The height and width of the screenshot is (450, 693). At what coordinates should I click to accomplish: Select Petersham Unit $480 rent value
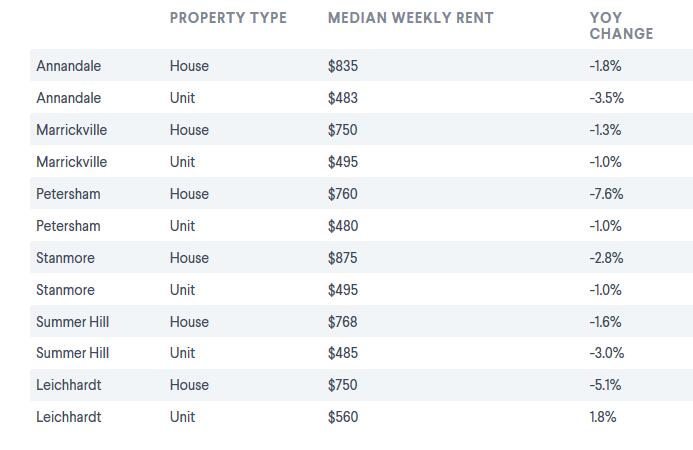pyautogui.click(x=343, y=226)
